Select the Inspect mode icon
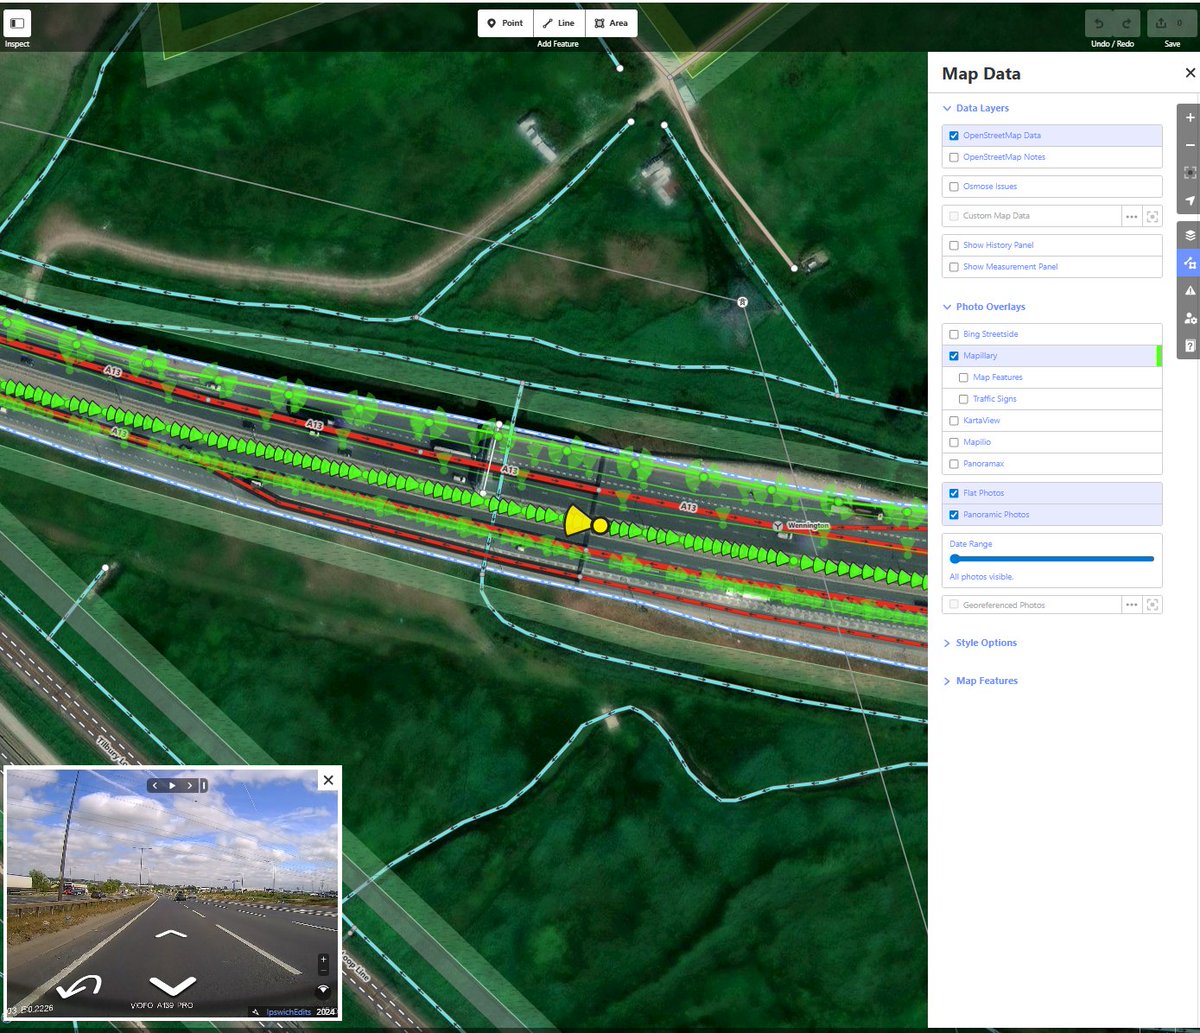This screenshot has height=1033, width=1200. [x=16, y=22]
